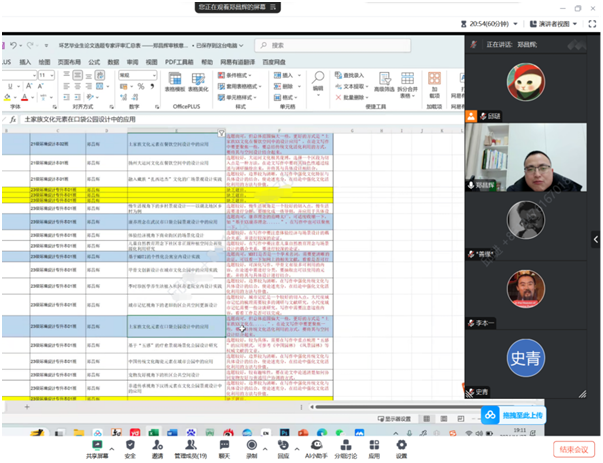Click the 回应 reactions item
This screenshot has width=603, height=463.
[x=283, y=449]
